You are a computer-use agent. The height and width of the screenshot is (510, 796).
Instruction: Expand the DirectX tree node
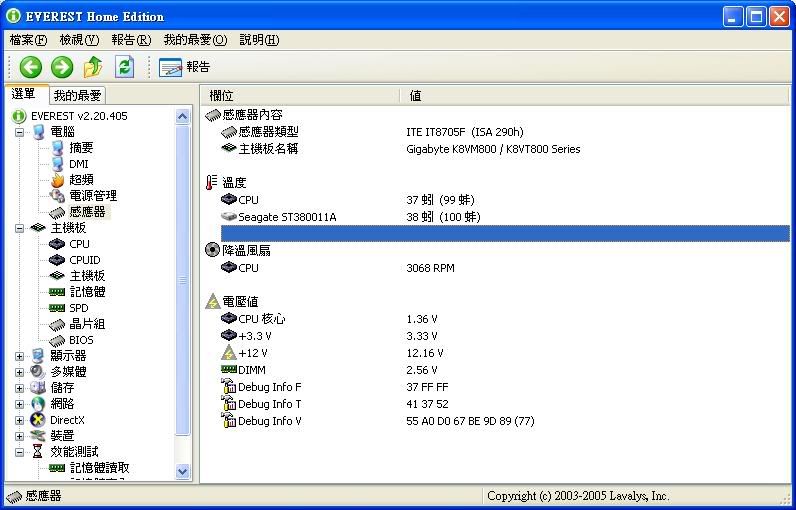19,420
